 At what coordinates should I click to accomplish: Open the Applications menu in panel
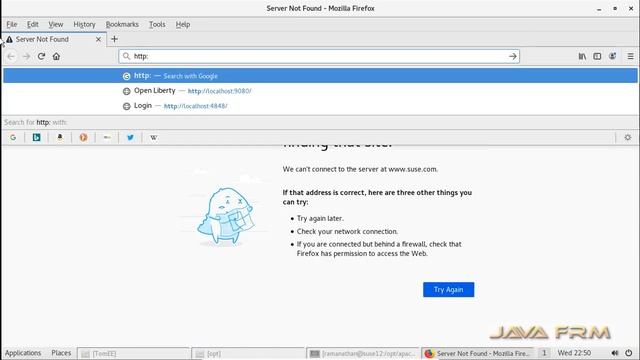click(23, 353)
